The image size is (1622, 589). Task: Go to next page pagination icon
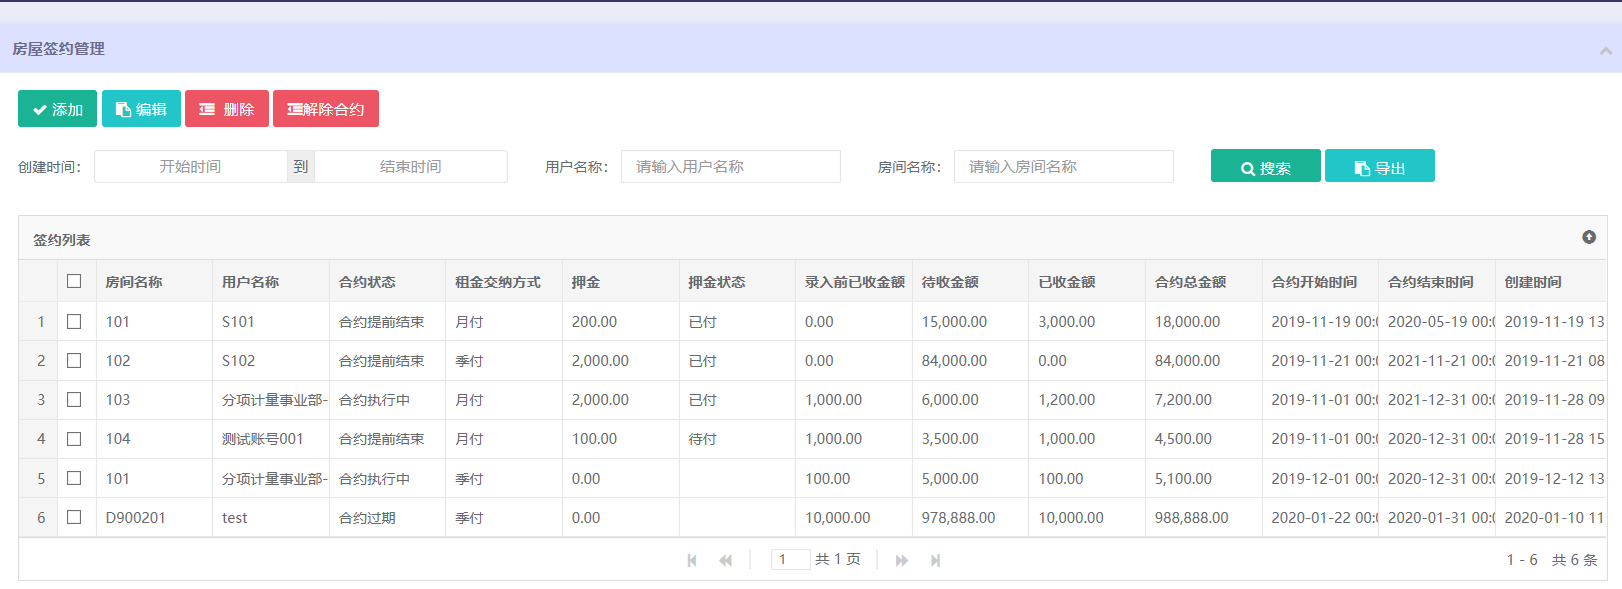[902, 560]
